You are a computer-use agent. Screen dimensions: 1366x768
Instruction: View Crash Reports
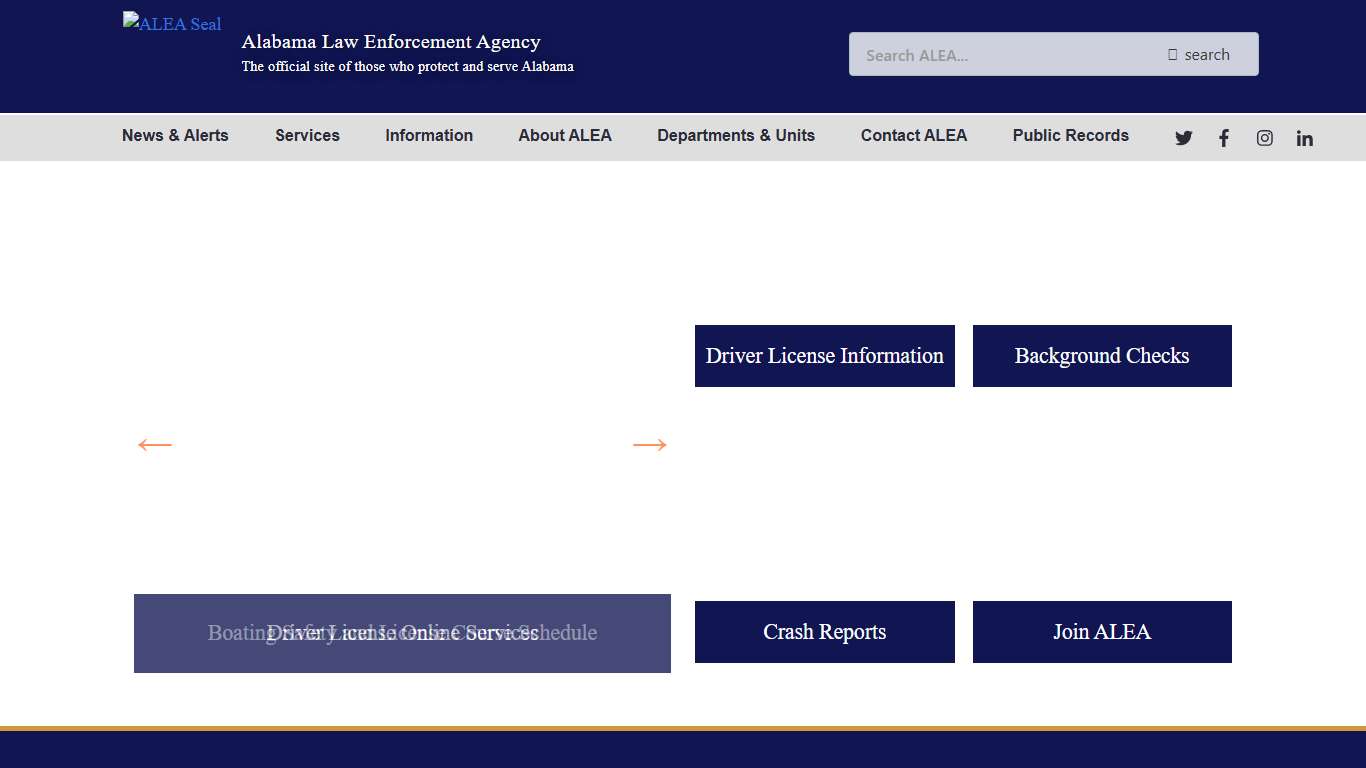pyautogui.click(x=824, y=631)
